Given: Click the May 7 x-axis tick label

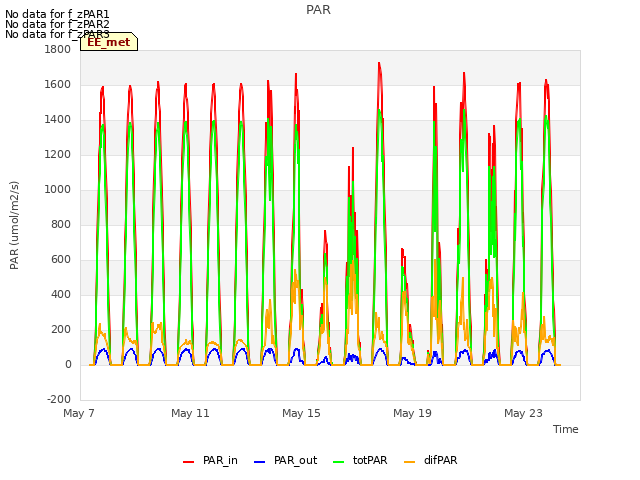Looking at the screenshot, I should point(79,413).
